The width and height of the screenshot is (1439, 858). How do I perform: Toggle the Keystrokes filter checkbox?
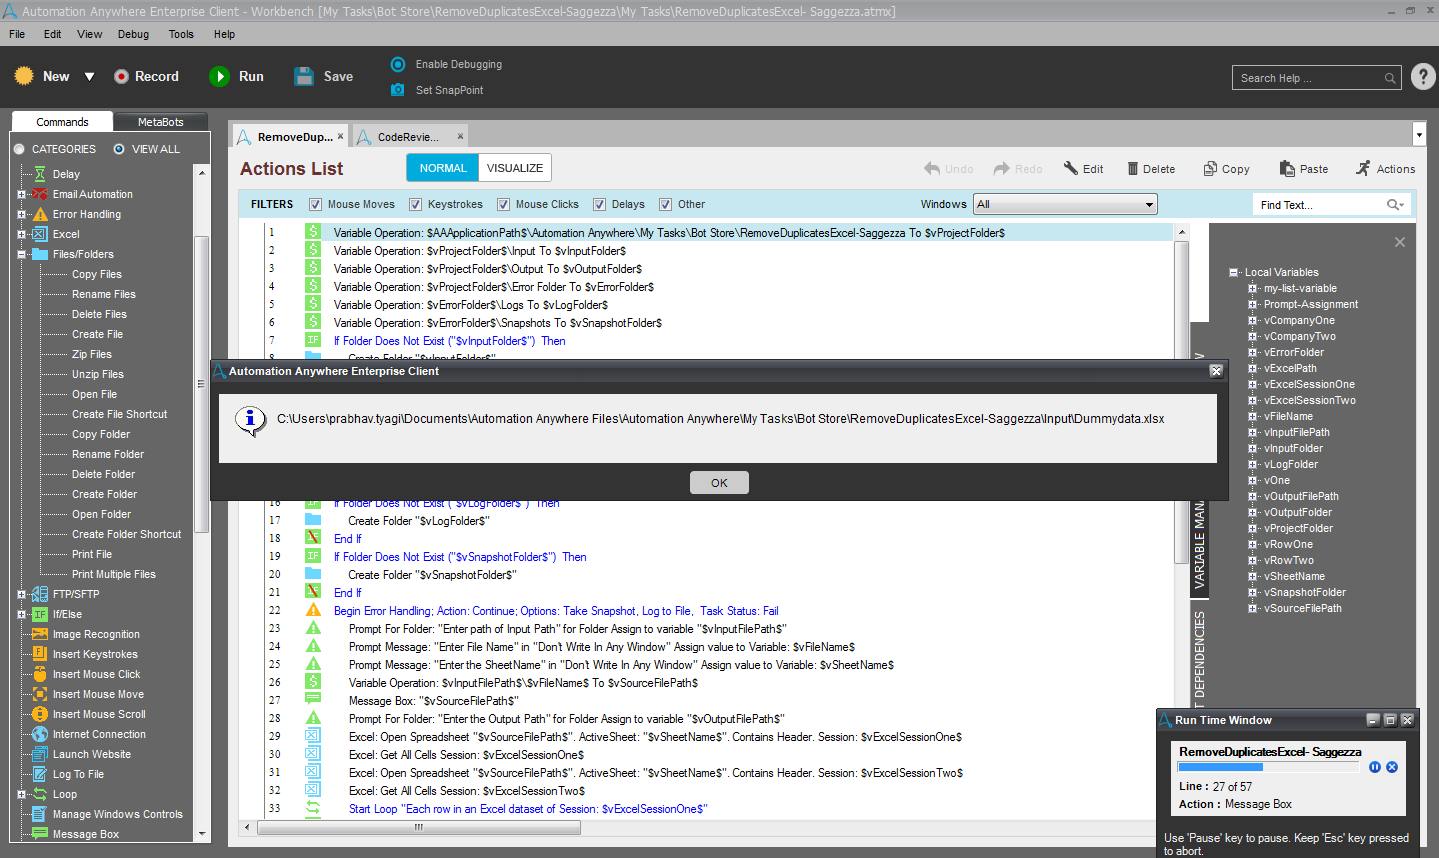(415, 205)
